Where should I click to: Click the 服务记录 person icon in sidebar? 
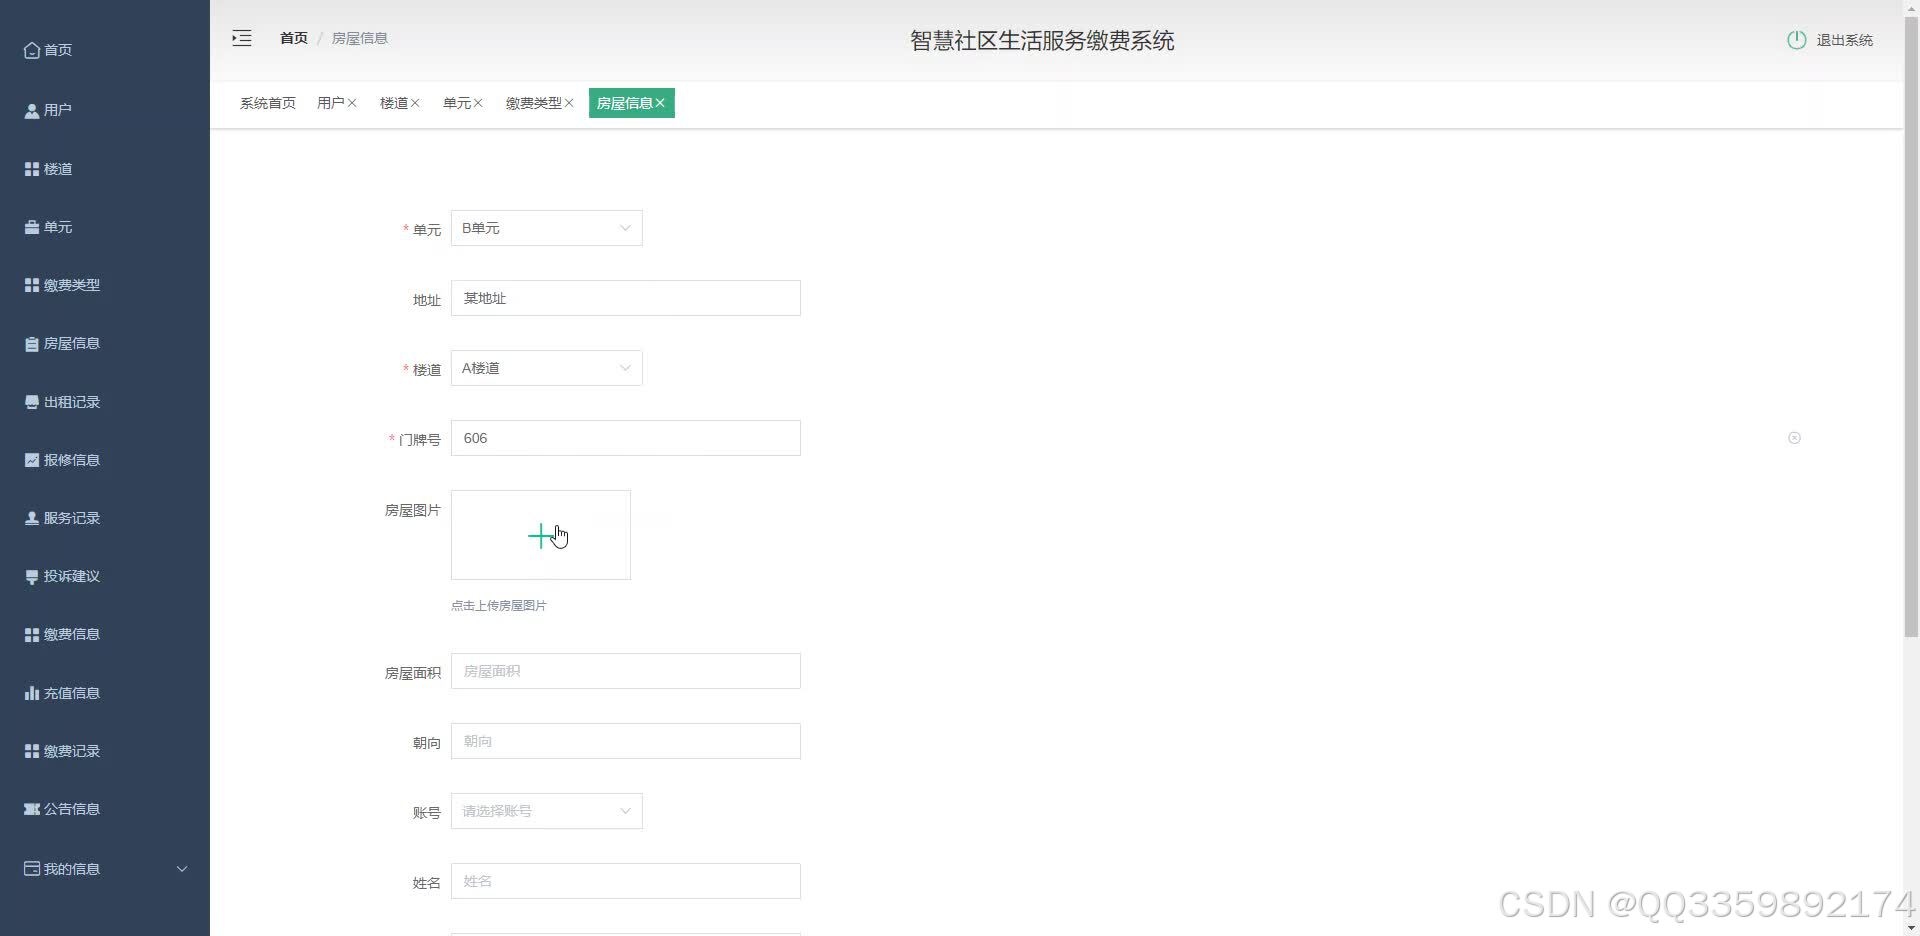click(x=32, y=518)
